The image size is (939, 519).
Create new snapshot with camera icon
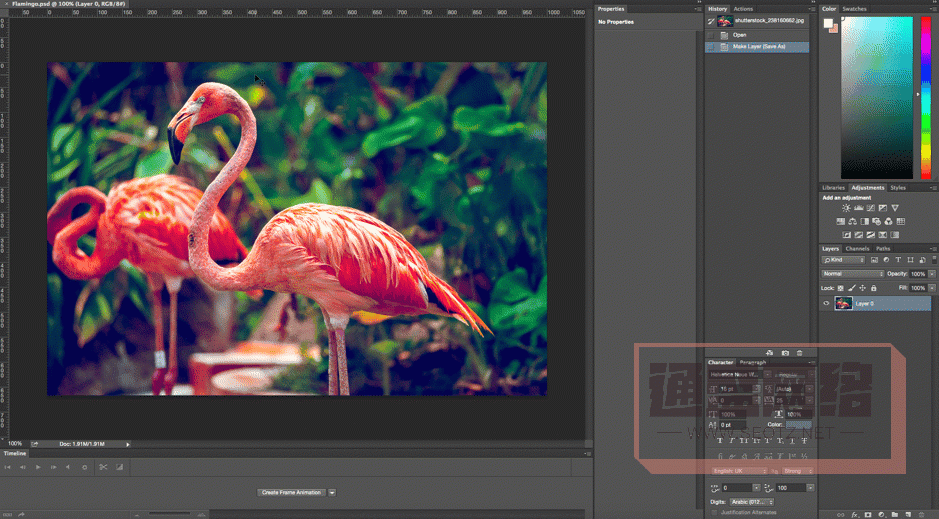785,353
